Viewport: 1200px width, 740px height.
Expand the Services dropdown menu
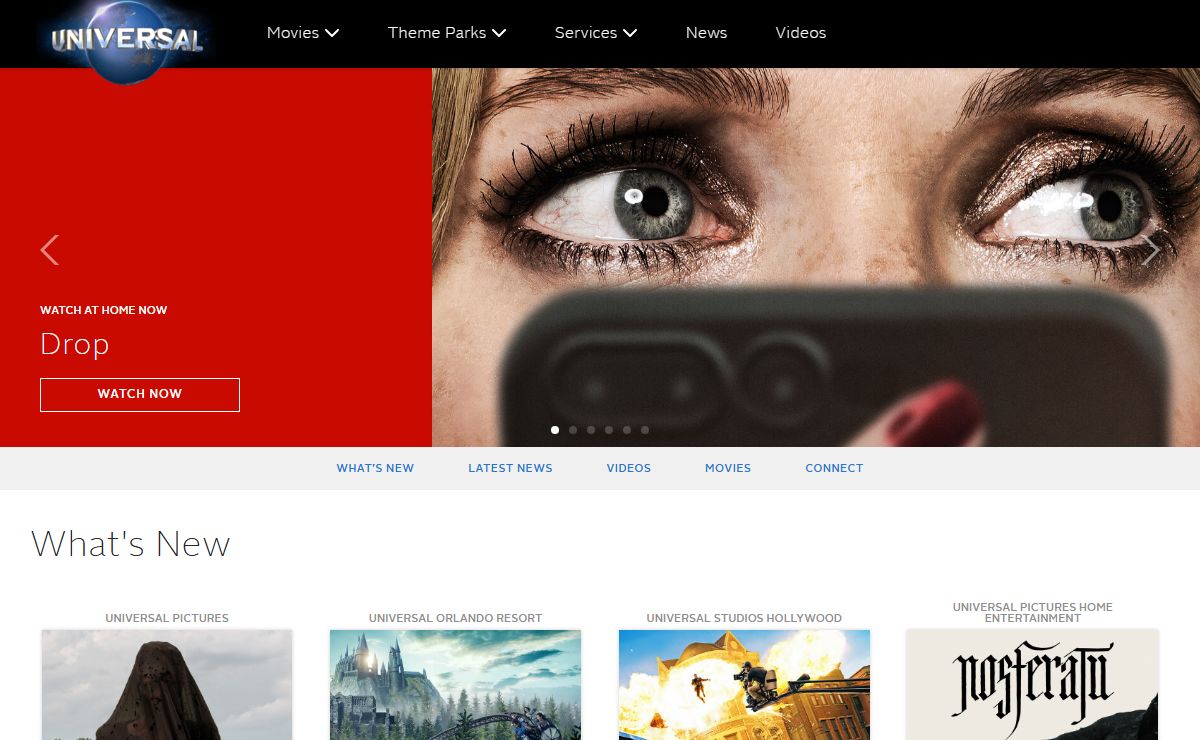[x=596, y=33]
